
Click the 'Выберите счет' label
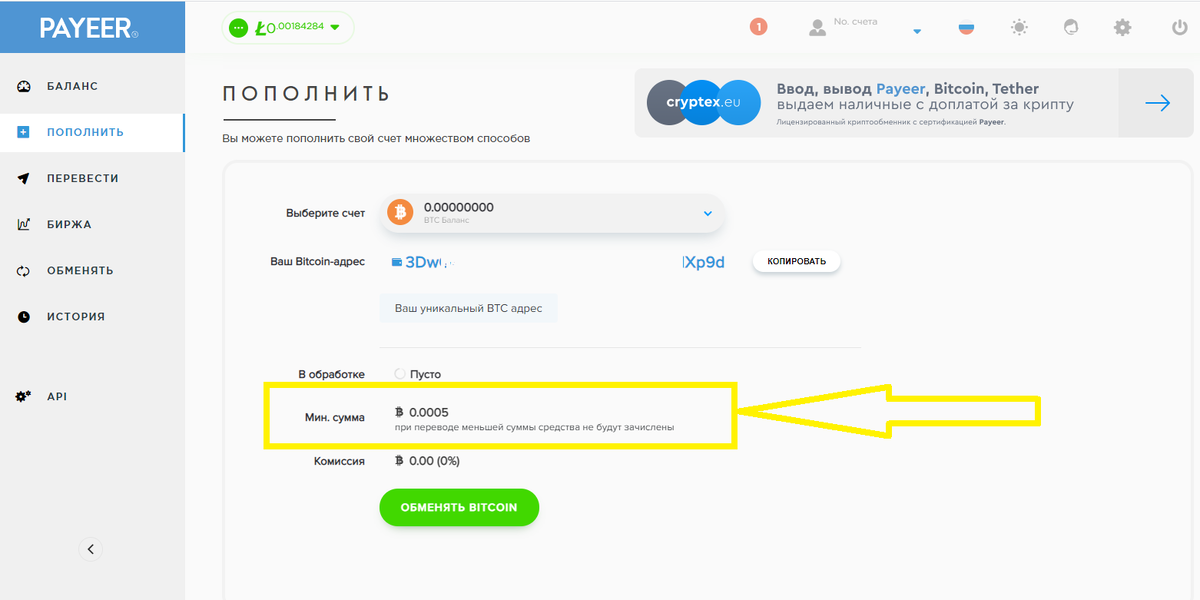tap(325, 213)
